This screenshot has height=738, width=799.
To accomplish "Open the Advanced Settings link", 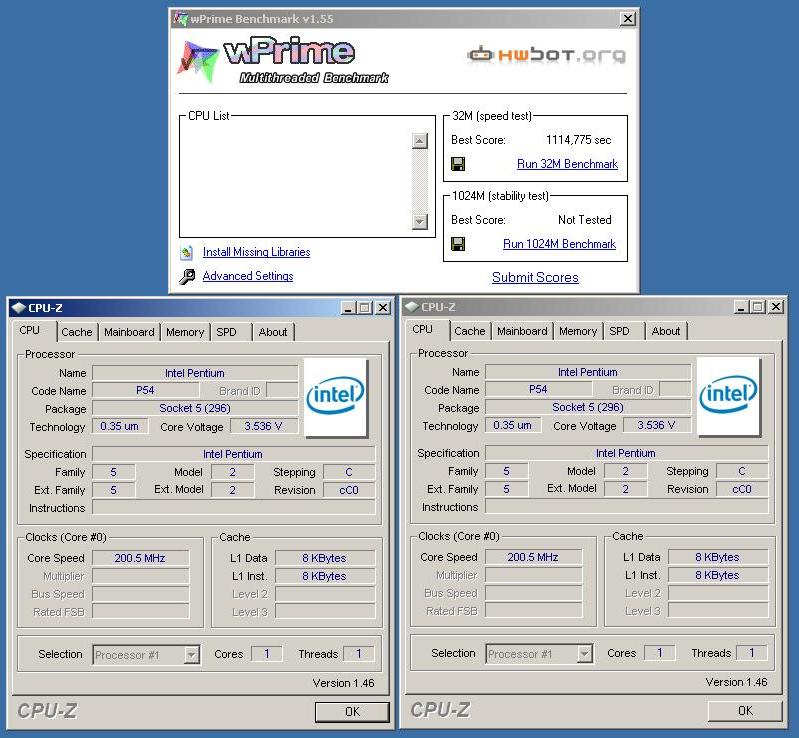I will coord(248,276).
